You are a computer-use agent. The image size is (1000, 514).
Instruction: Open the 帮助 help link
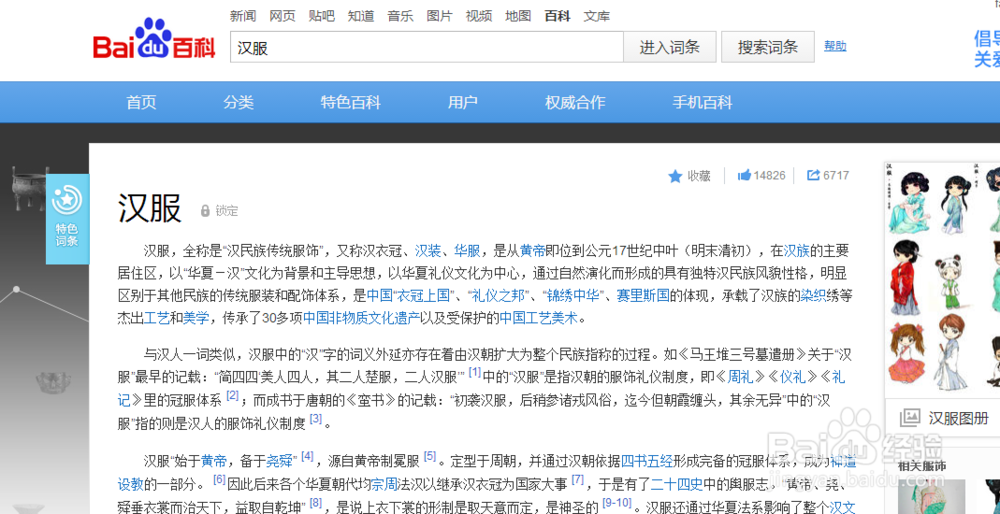pyautogui.click(x=835, y=46)
